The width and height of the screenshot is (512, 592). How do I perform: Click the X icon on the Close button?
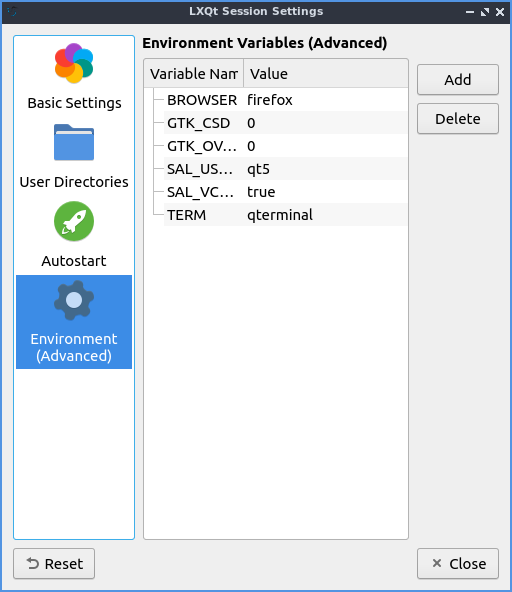point(437,563)
